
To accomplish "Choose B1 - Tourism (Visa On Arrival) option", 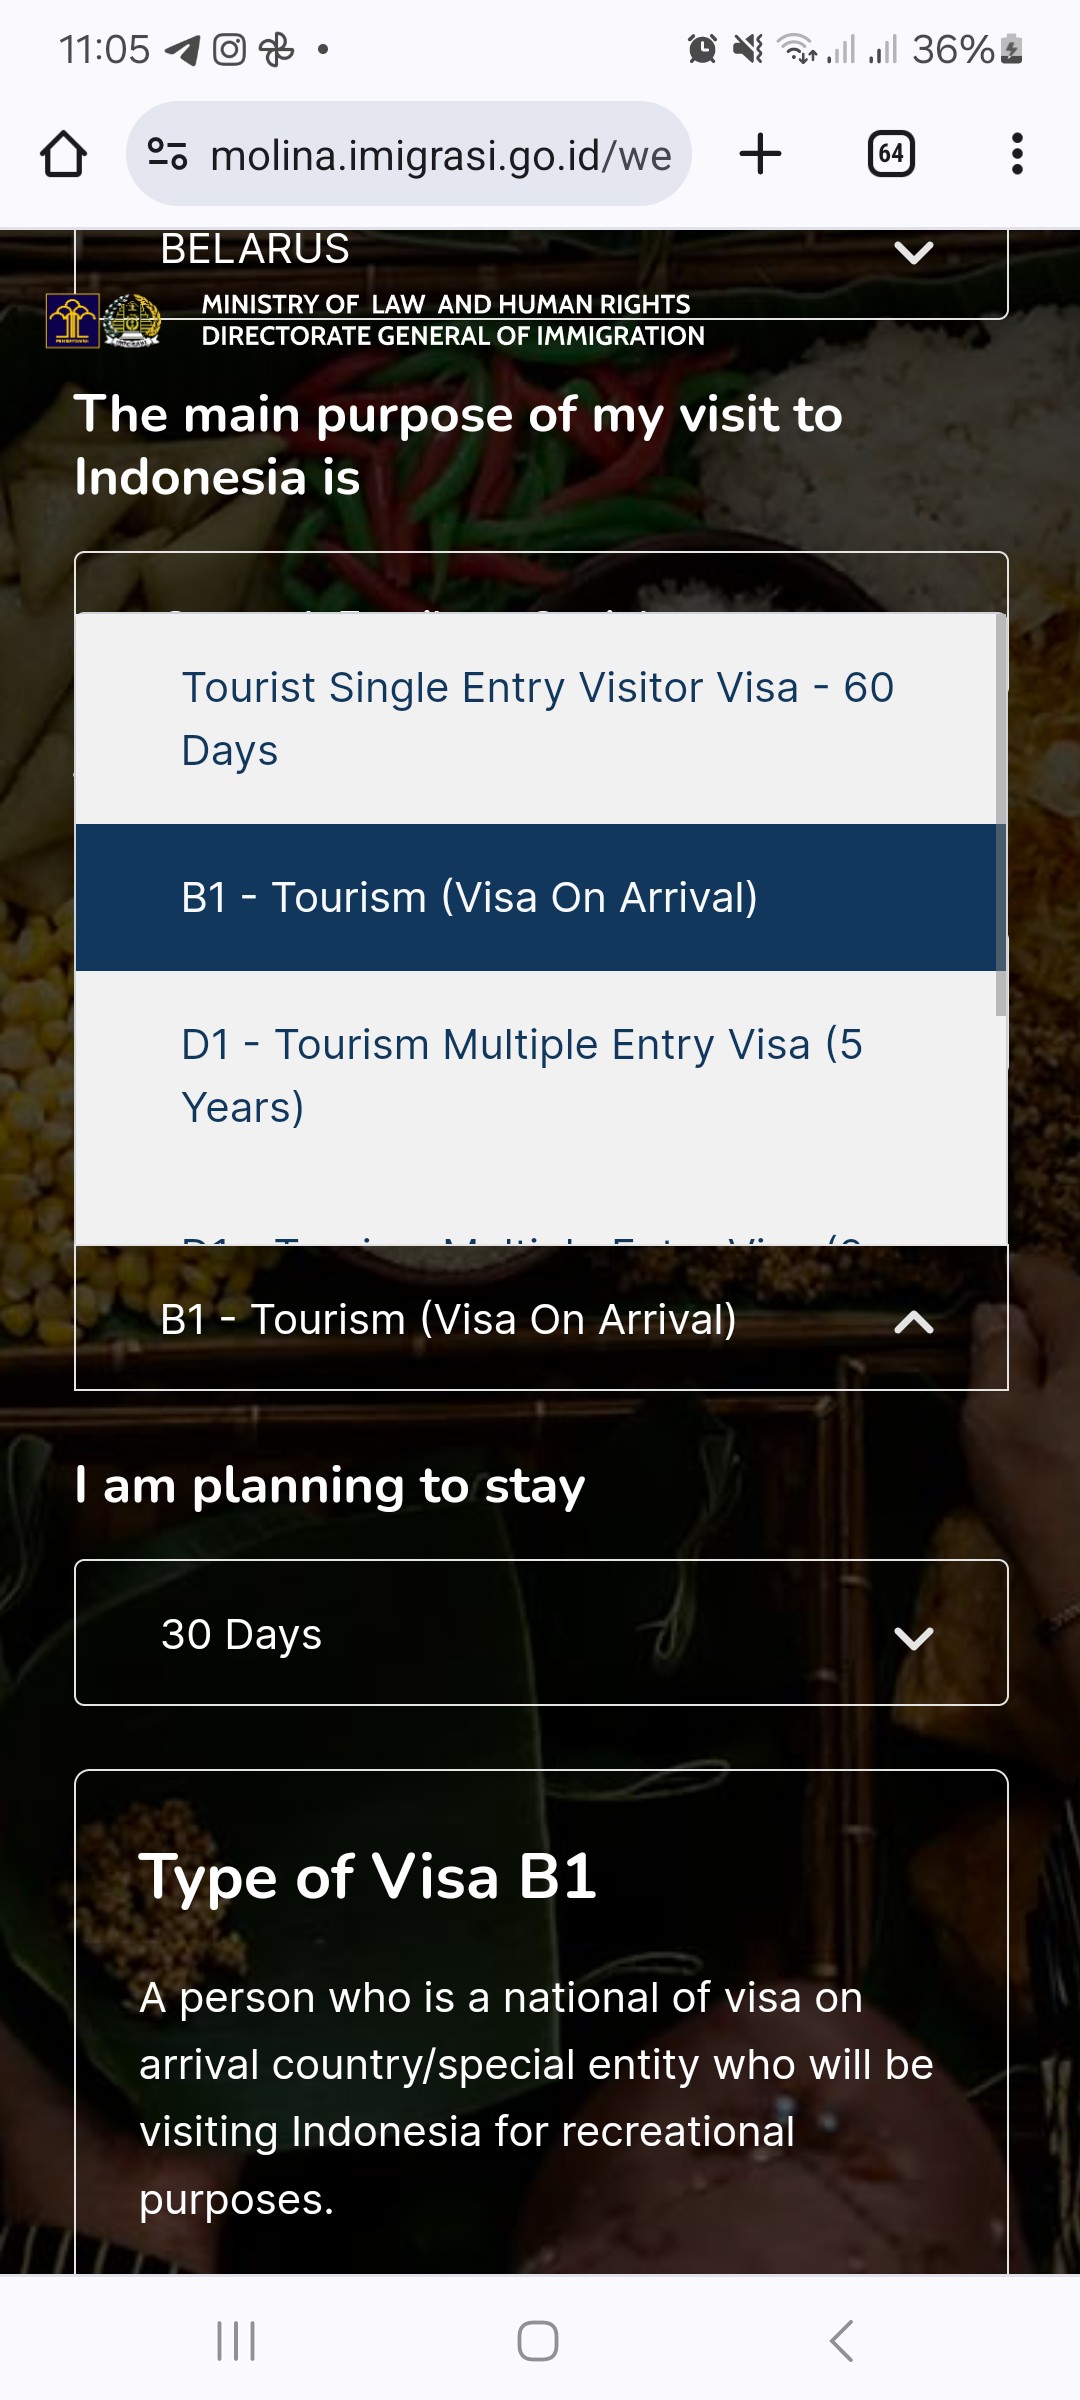I will [x=536, y=897].
